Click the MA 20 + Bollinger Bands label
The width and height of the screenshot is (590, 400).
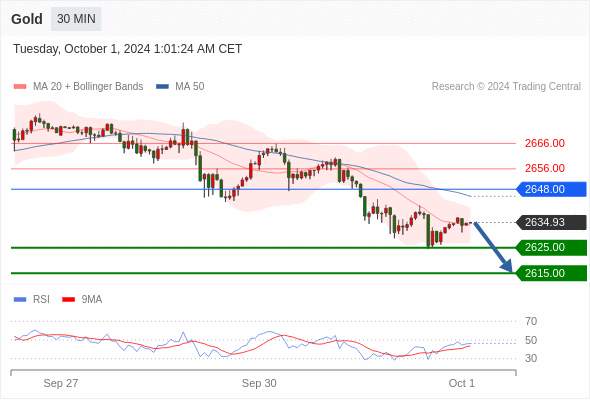(88, 87)
